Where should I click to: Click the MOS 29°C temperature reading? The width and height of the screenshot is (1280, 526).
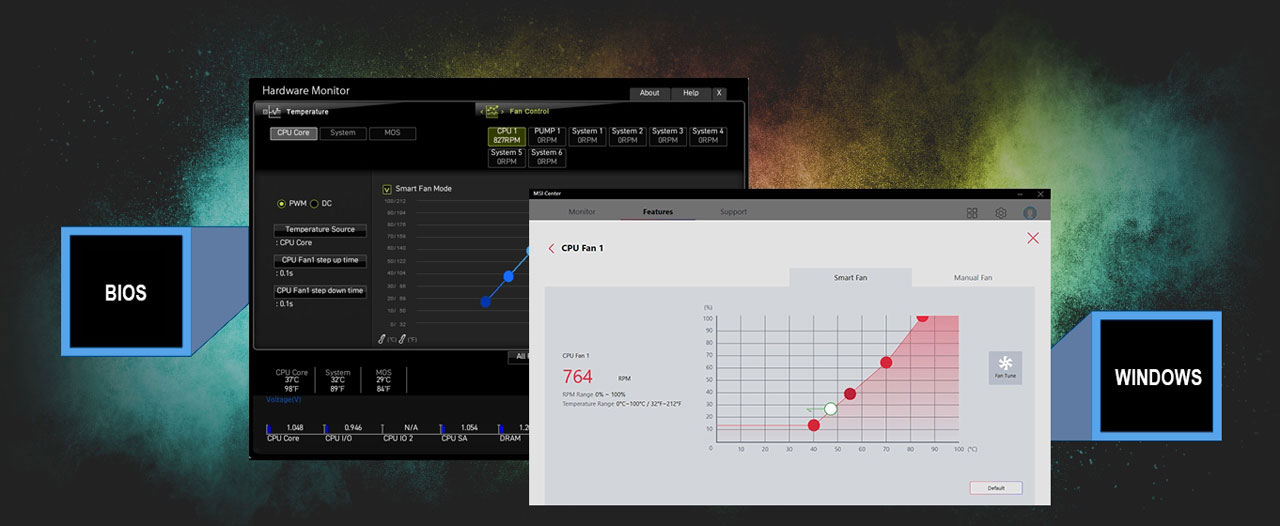pos(384,380)
